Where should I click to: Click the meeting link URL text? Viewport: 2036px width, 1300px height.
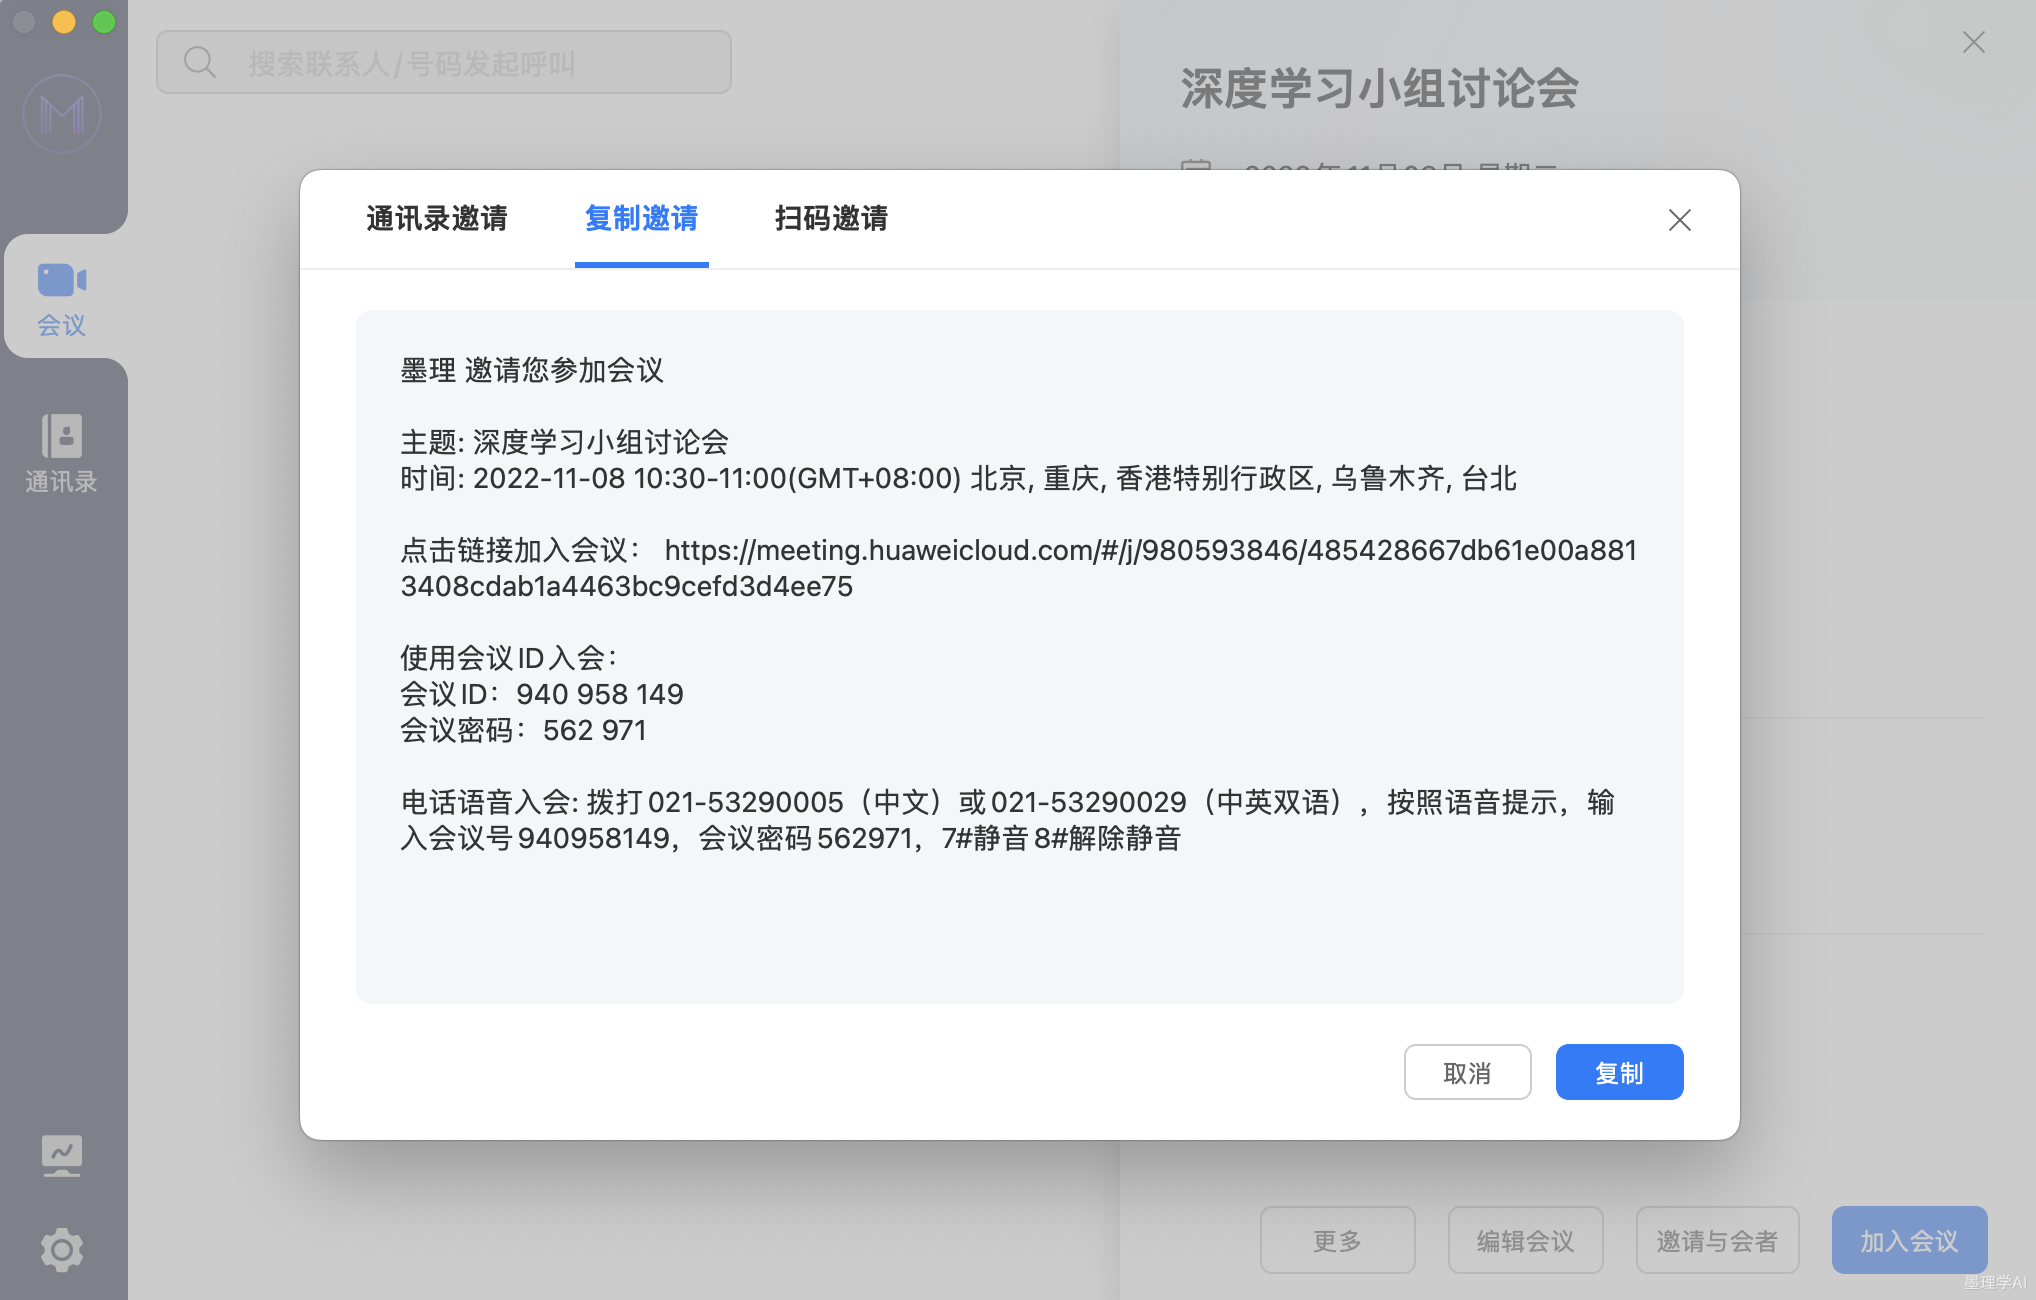(x=1150, y=551)
